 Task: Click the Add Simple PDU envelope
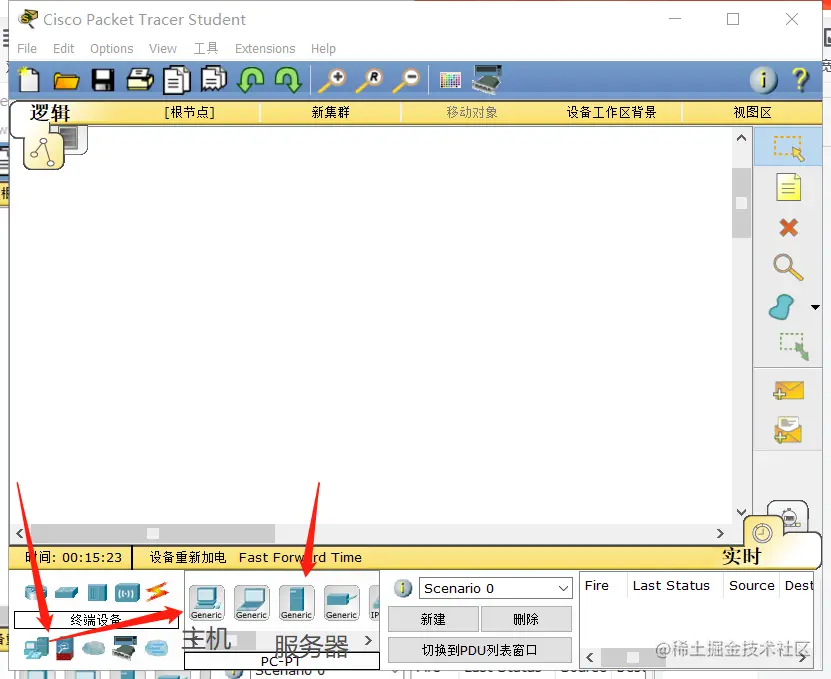click(788, 391)
